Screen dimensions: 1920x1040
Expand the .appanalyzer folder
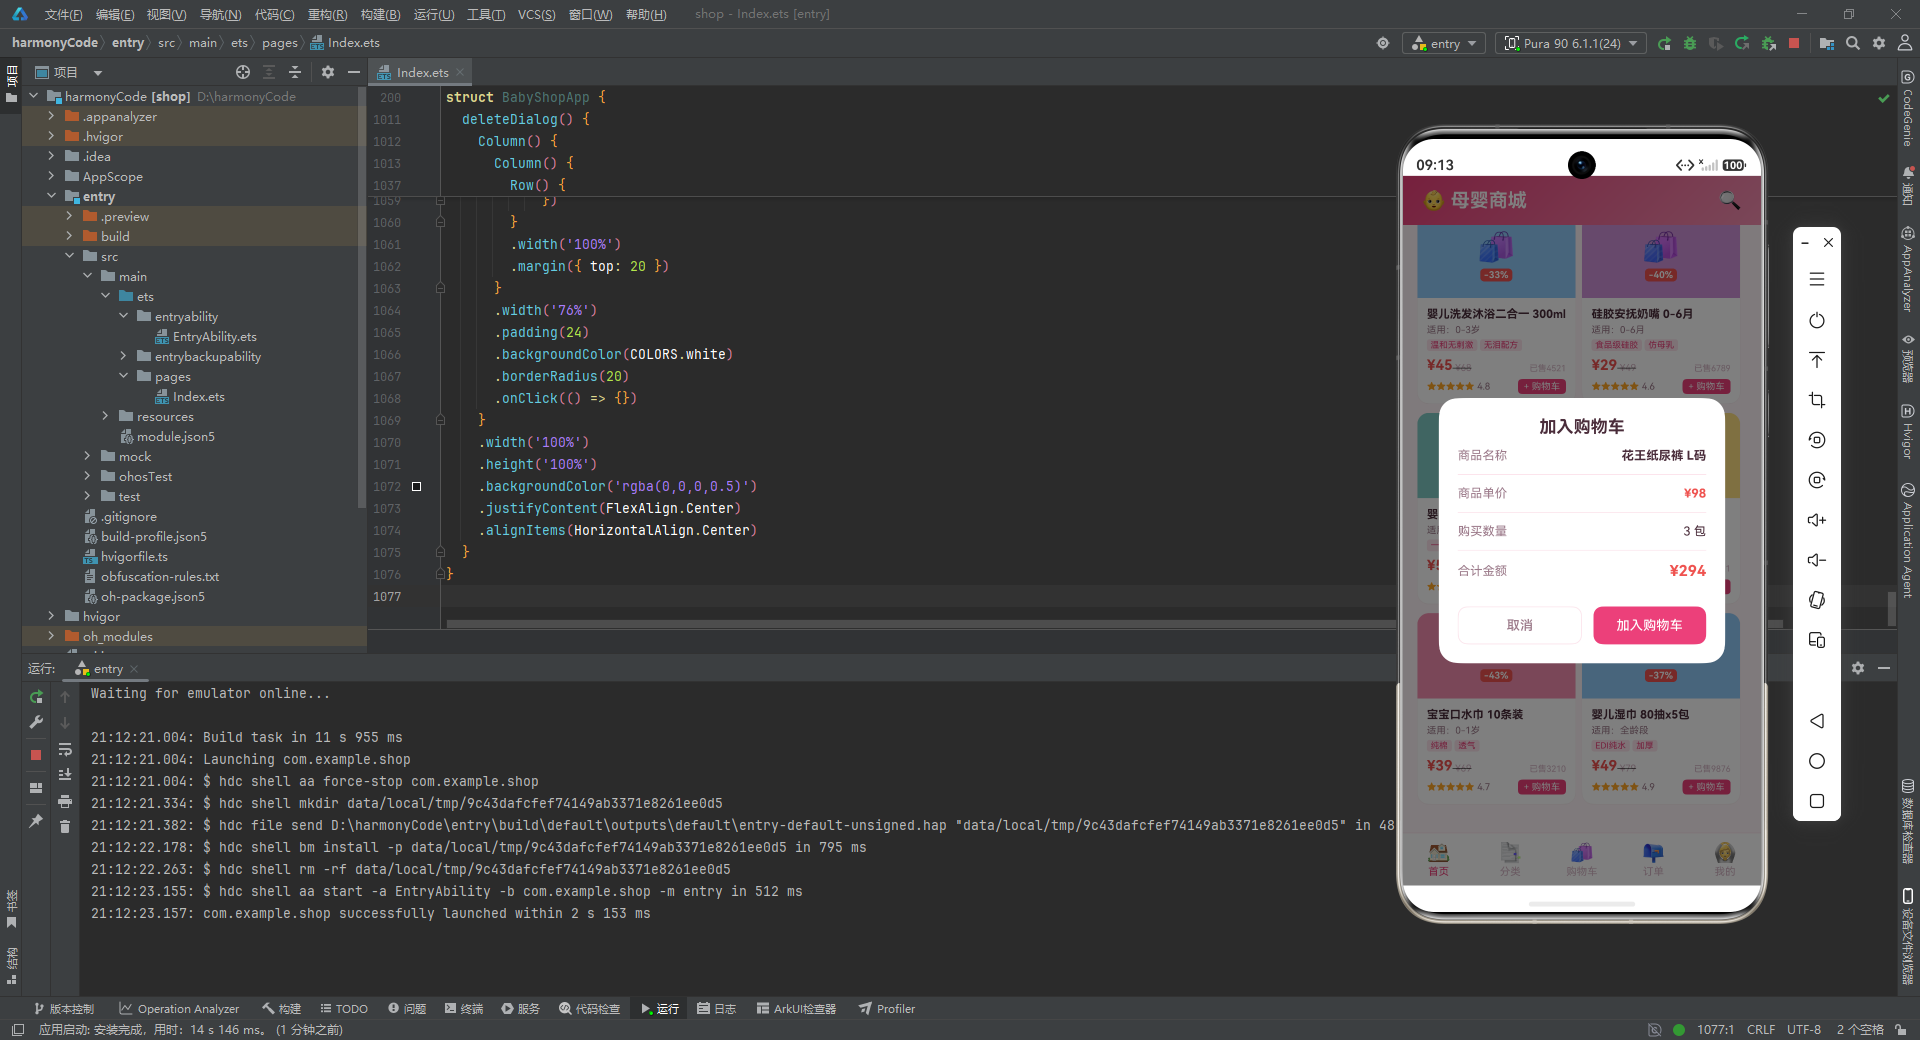tap(51, 116)
